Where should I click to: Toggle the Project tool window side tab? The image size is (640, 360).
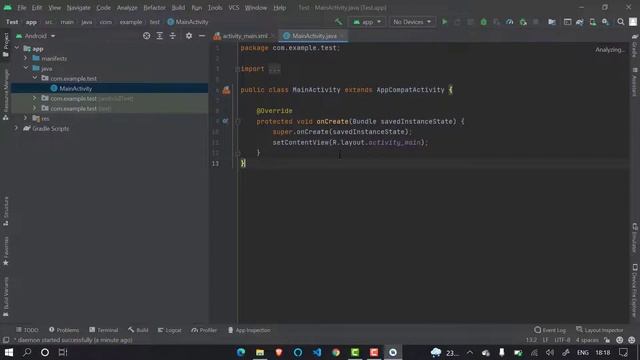[x=6, y=45]
